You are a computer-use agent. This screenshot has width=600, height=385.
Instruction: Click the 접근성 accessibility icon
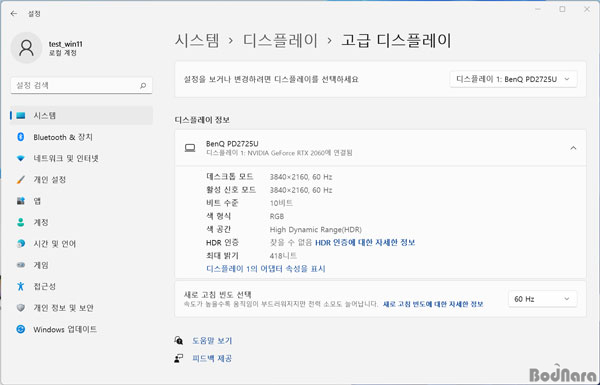[x=21, y=286]
